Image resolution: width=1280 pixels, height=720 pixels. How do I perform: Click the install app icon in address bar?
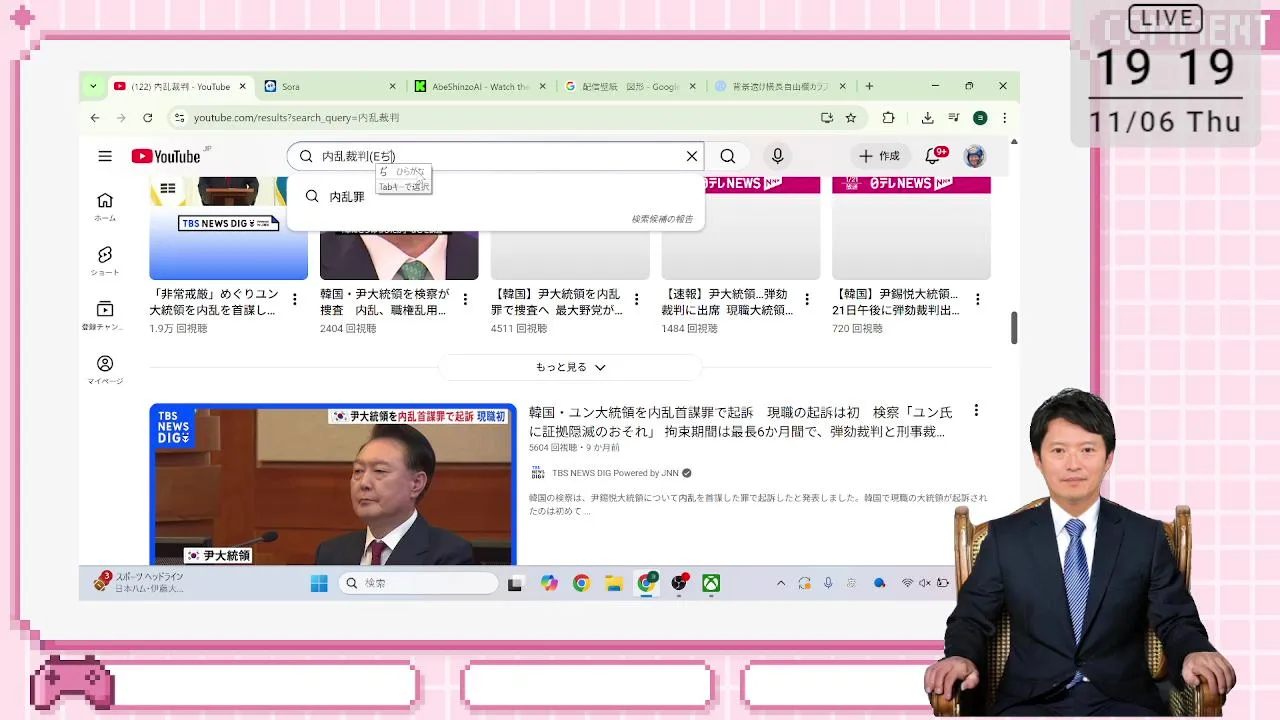827,117
